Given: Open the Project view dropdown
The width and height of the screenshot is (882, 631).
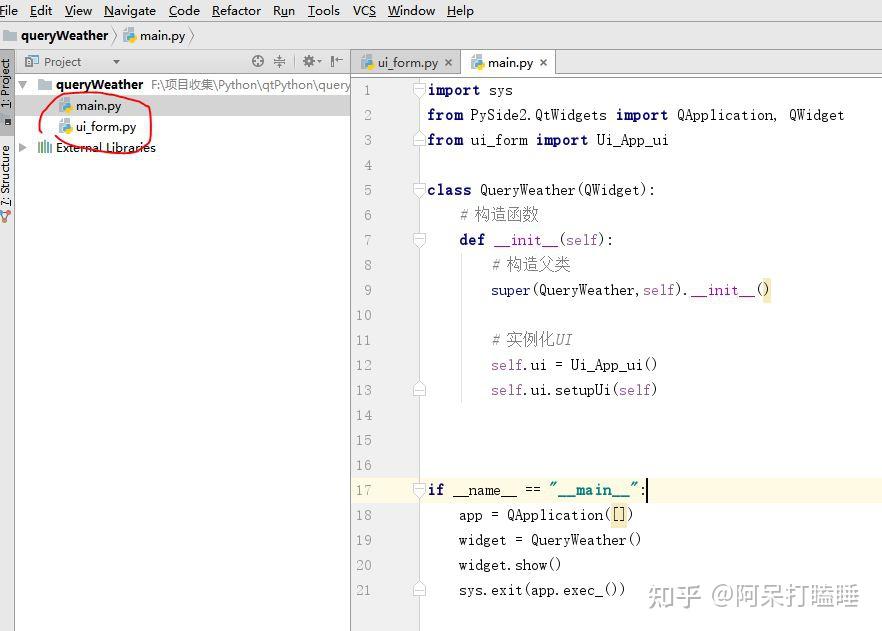Looking at the screenshot, I should pos(116,61).
